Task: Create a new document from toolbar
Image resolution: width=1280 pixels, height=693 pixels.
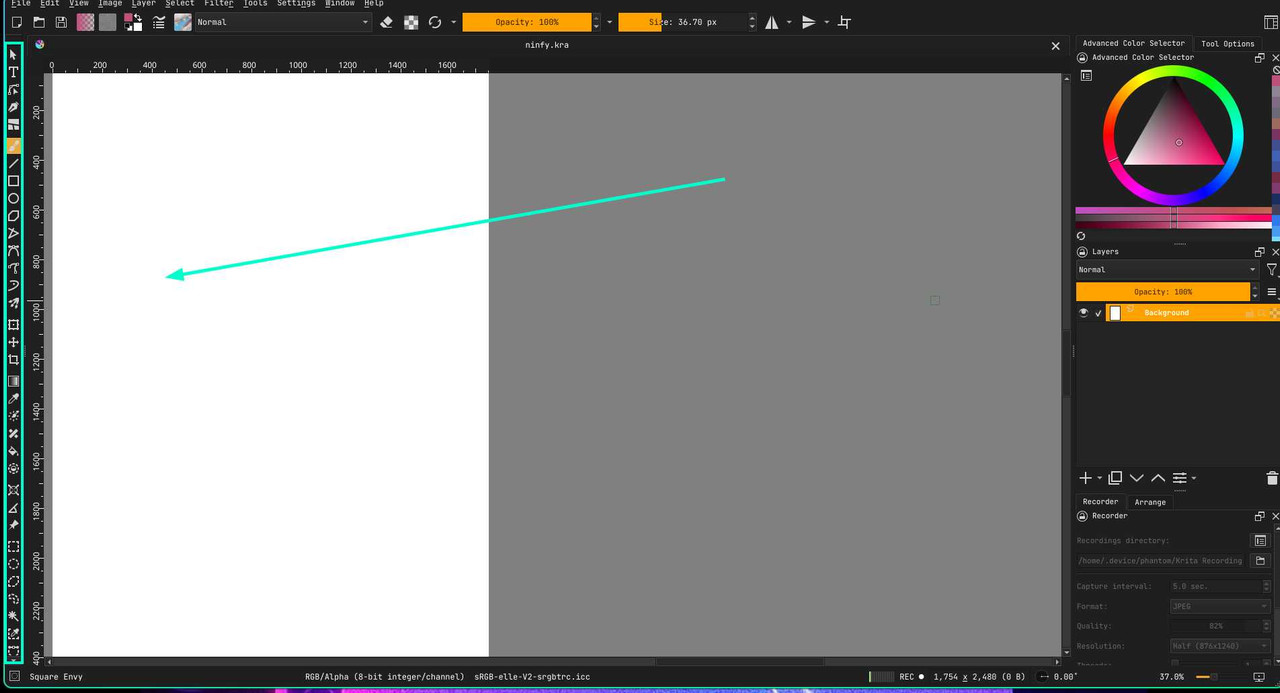Action: pyautogui.click(x=16, y=22)
